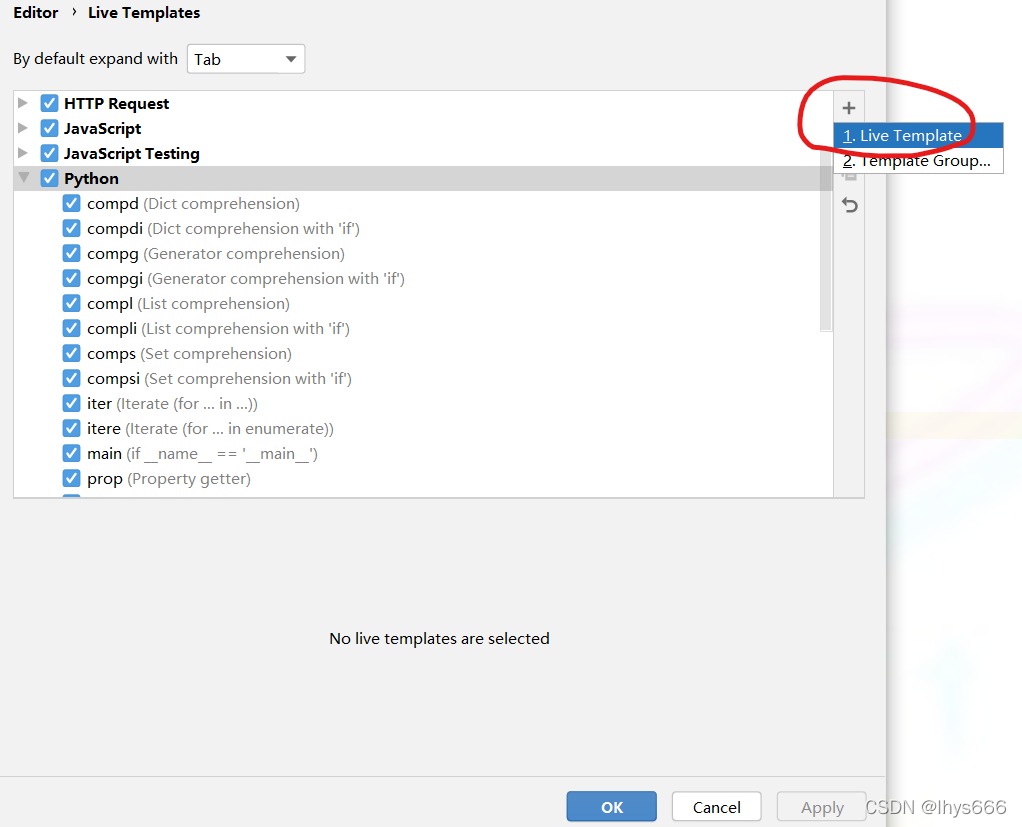Click the OK button

[611, 807]
